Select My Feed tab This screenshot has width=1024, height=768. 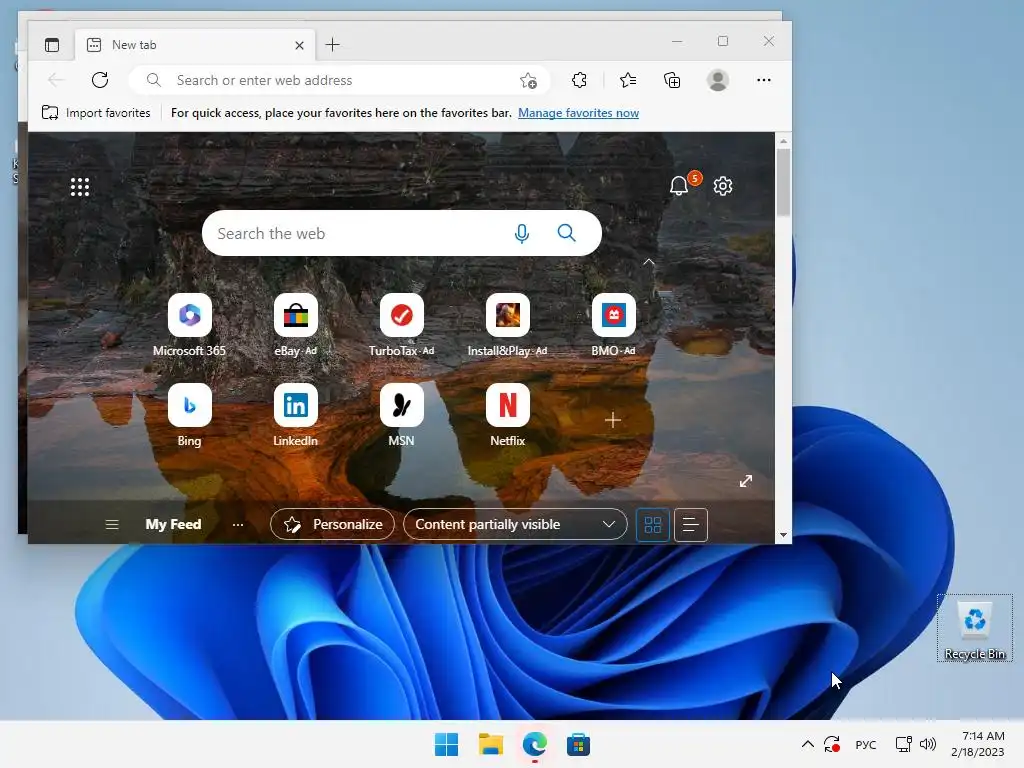173,524
